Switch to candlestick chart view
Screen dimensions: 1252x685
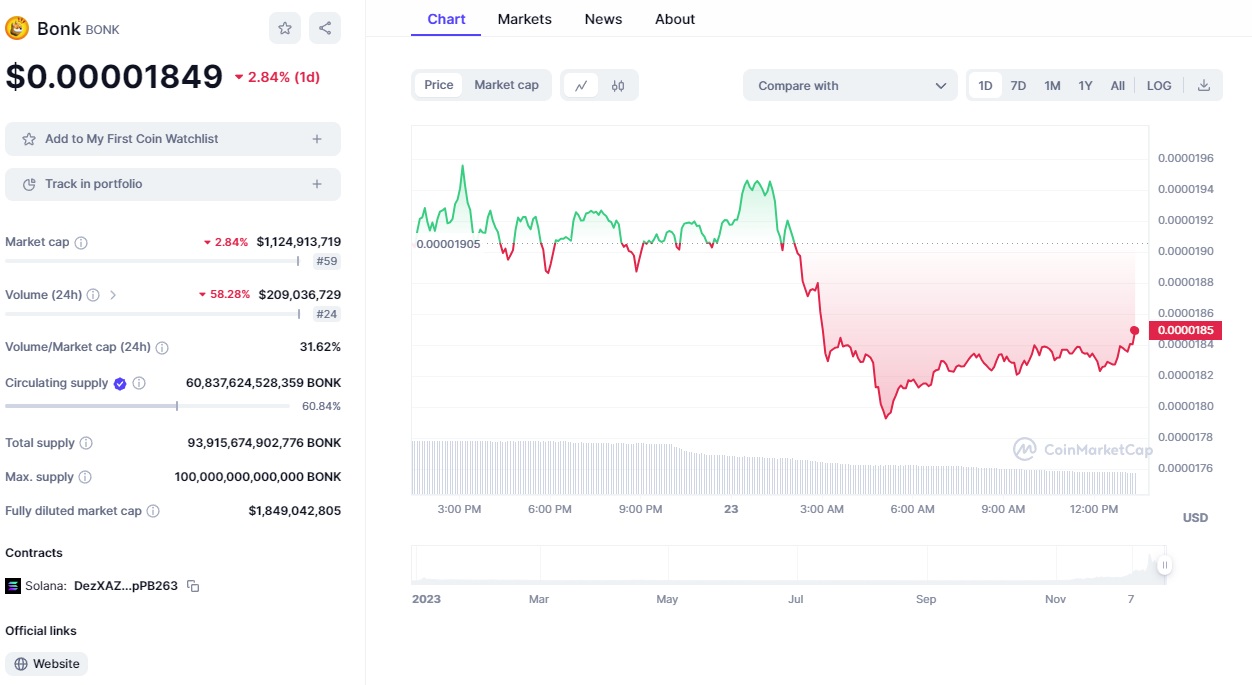coord(618,86)
